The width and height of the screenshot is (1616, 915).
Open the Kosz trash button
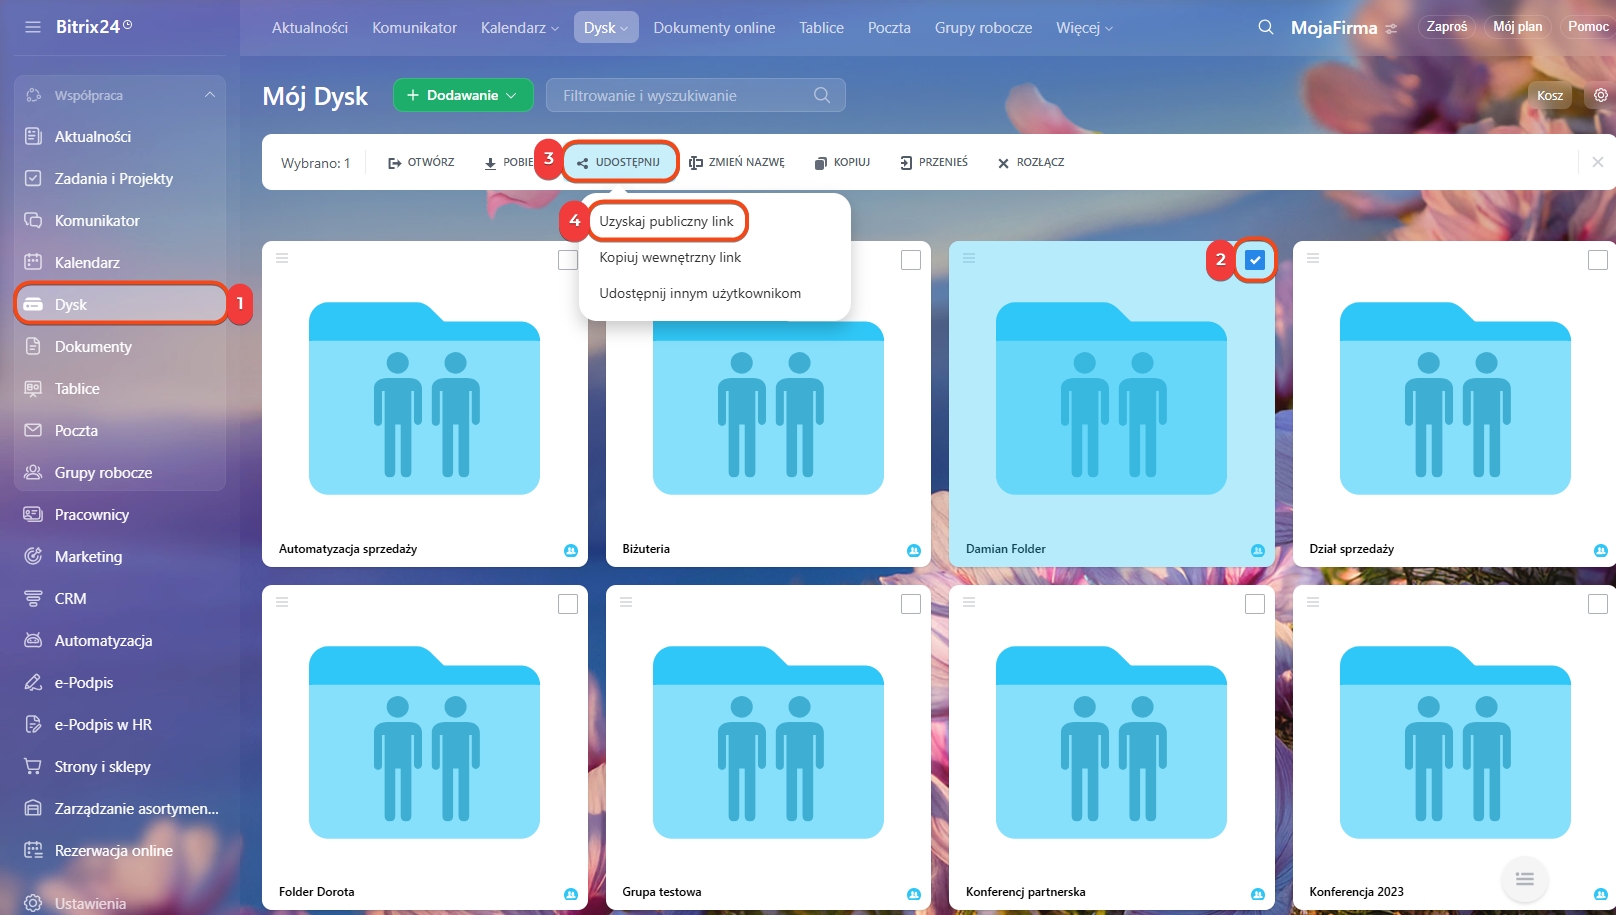1550,95
